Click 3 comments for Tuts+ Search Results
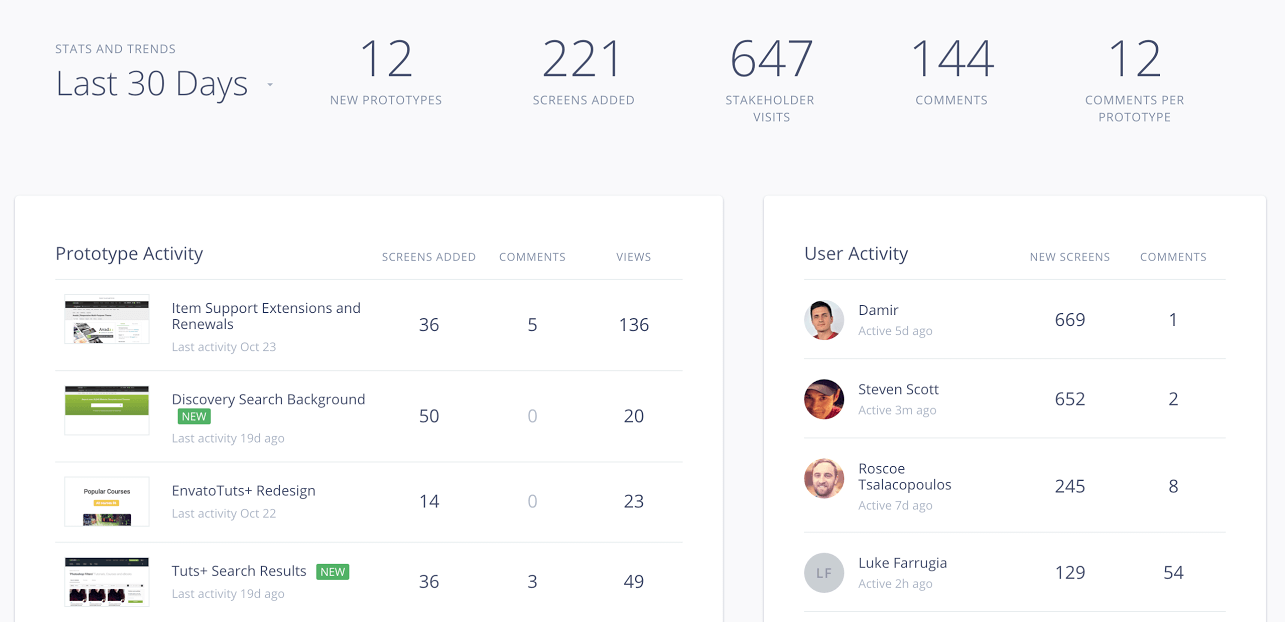Image resolution: width=1285 pixels, height=622 pixels. click(532, 582)
